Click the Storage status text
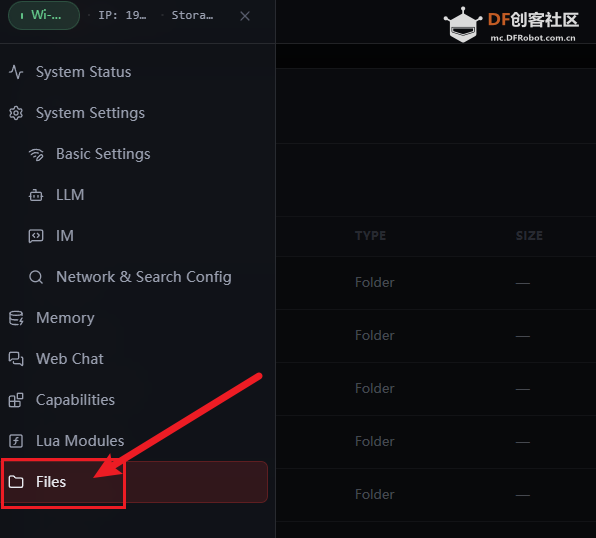The width and height of the screenshot is (596, 538). [x=192, y=15]
